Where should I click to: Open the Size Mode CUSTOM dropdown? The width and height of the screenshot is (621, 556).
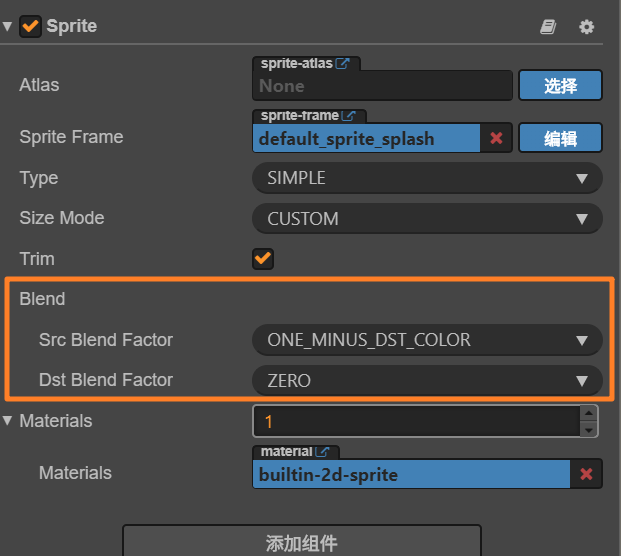tap(427, 218)
